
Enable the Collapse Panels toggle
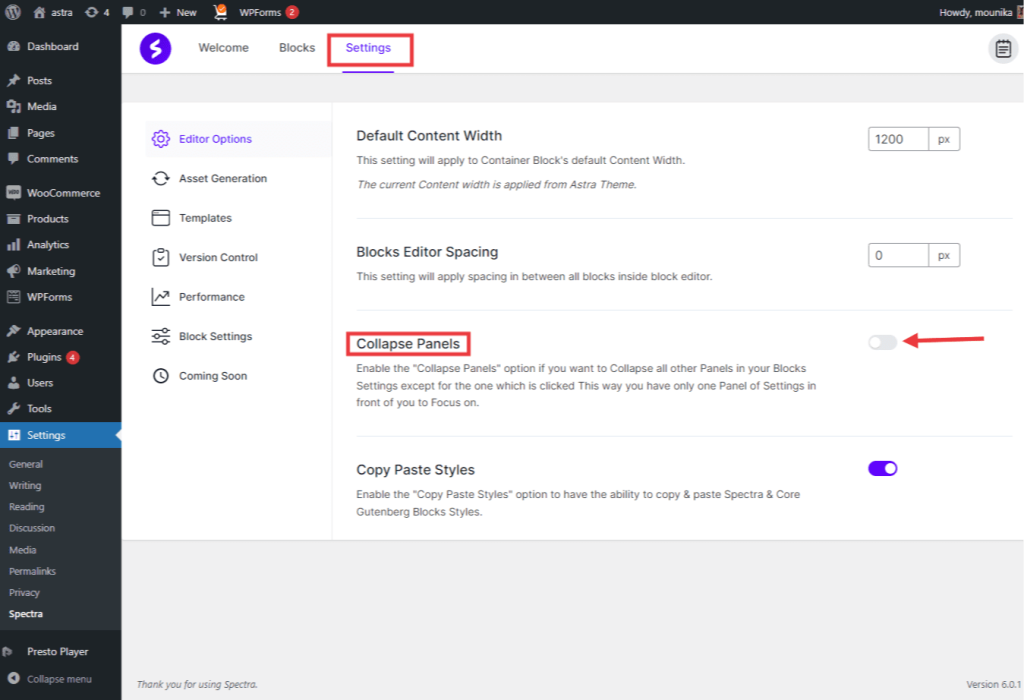882,341
